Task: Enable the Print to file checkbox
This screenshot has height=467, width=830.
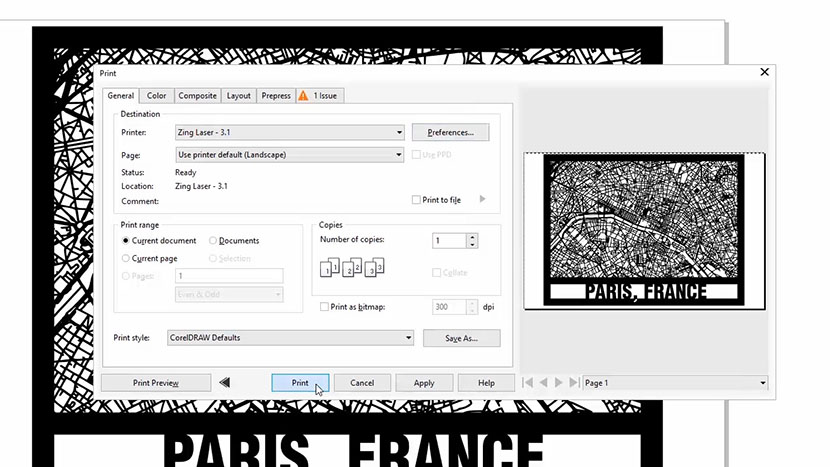Action: 417,200
